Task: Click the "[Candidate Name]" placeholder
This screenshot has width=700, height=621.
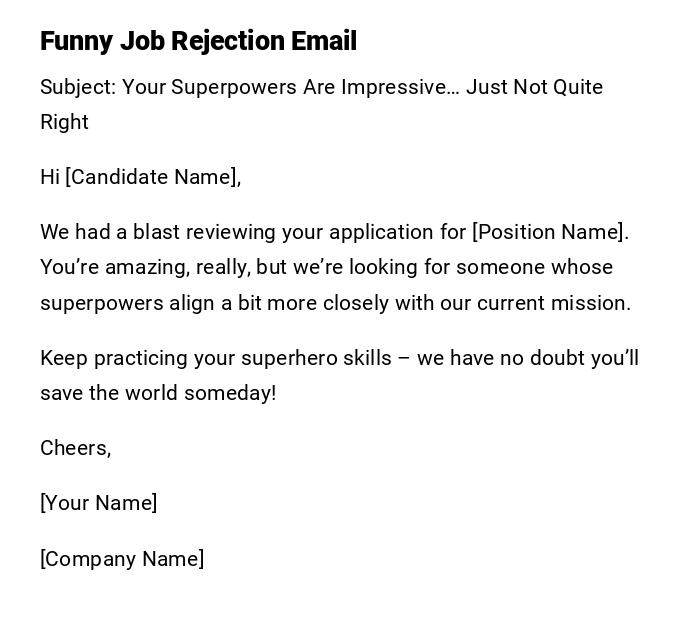Action: point(153,177)
